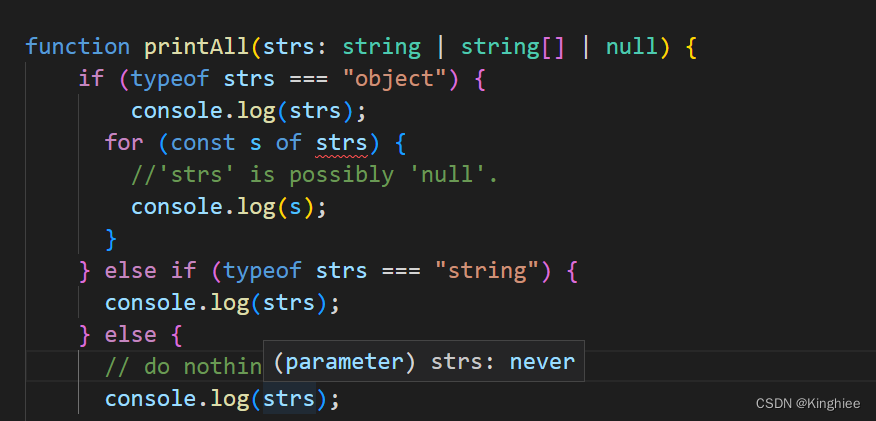Image resolution: width=876 pixels, height=421 pixels.
Task: Click the variable s in for loop declaration
Action: click(x=255, y=144)
